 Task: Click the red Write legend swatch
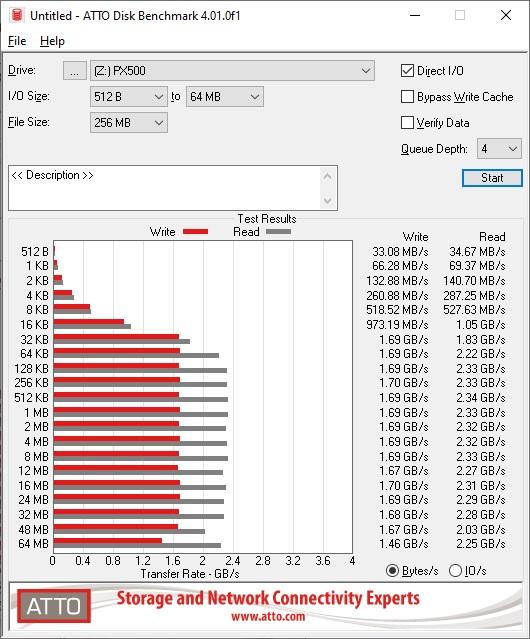tap(196, 231)
